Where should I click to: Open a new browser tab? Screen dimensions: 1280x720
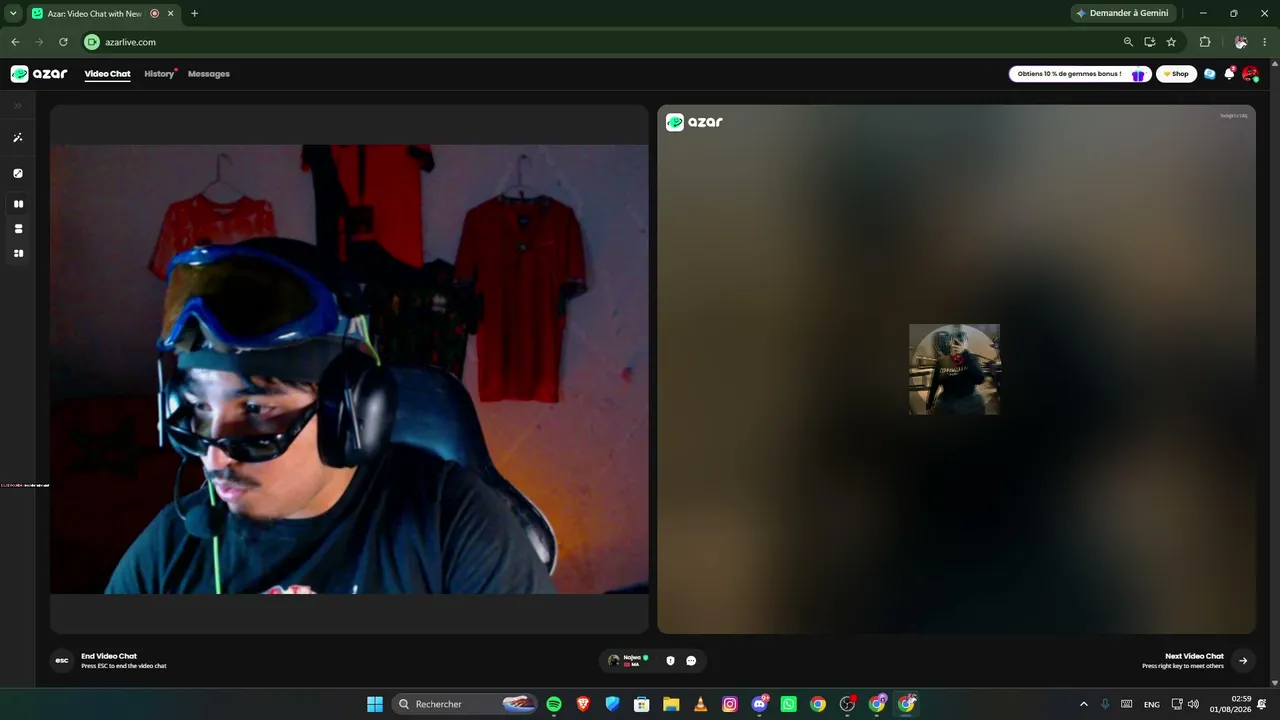pos(194,13)
